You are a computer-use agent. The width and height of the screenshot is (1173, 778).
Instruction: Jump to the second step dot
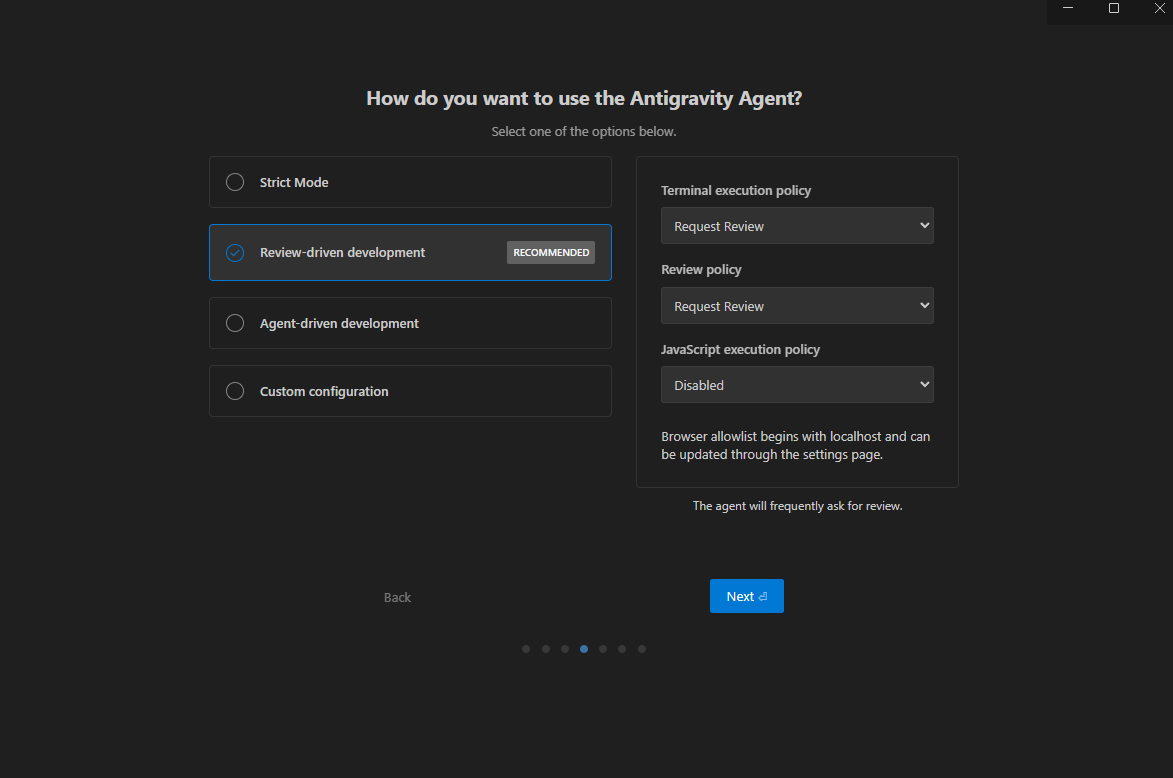546,649
